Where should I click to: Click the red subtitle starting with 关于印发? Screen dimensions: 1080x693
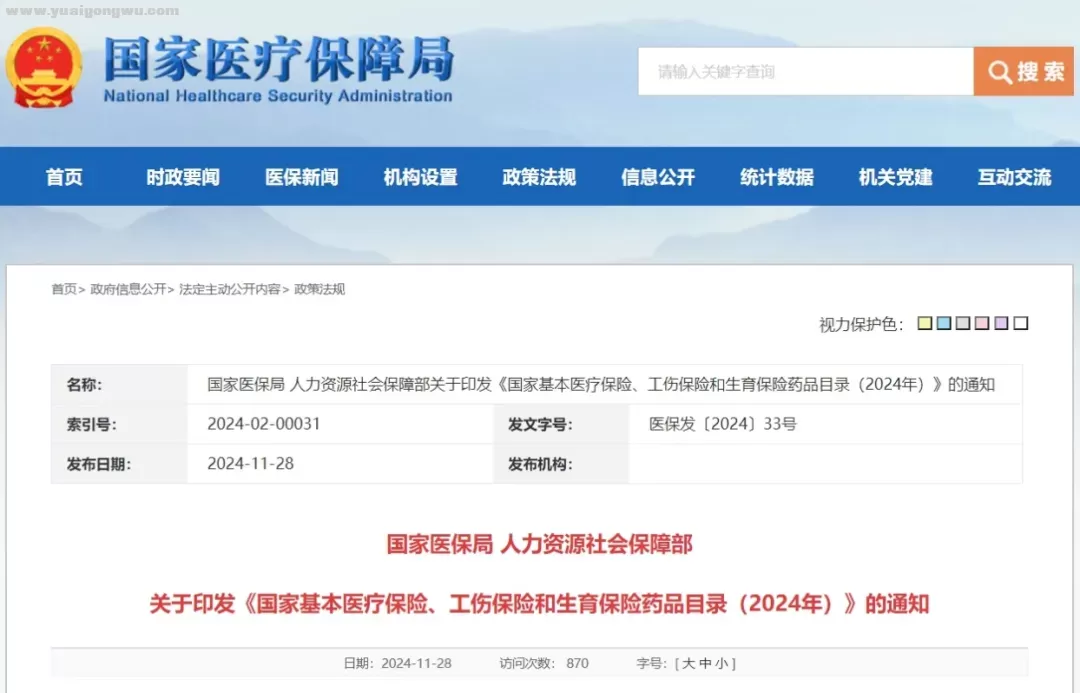[539, 604]
